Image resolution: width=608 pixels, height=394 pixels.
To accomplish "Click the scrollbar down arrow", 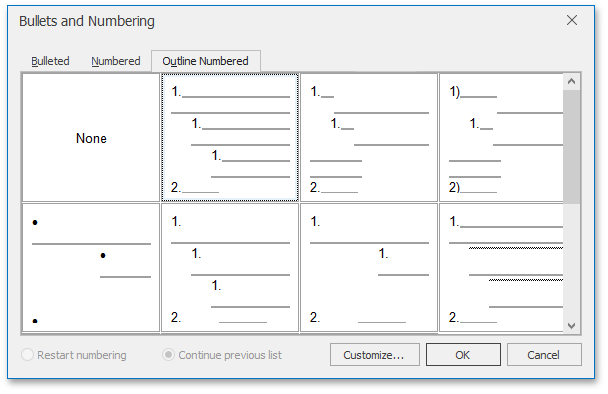I will click(x=571, y=326).
